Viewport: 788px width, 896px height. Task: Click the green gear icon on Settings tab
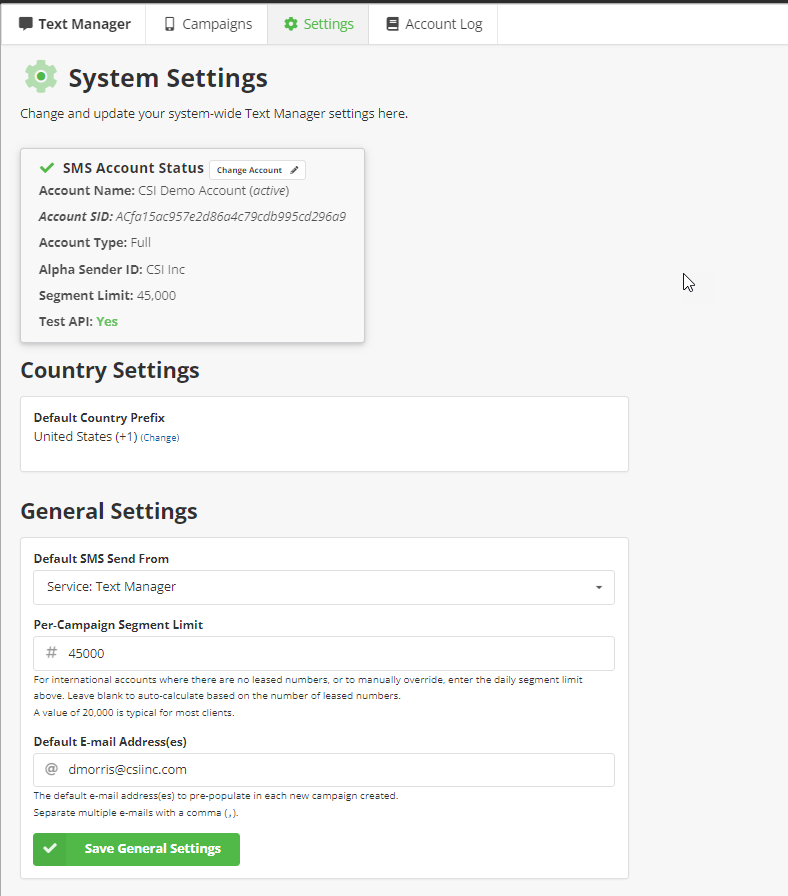(291, 24)
